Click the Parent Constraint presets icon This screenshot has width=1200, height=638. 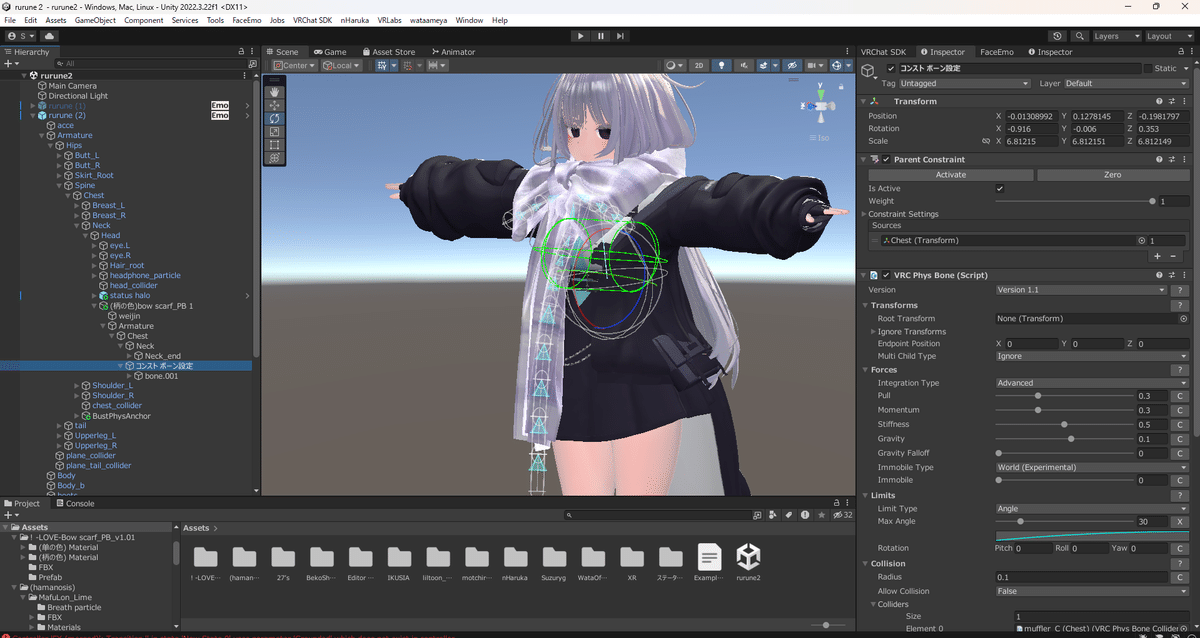pyautogui.click(x=1171, y=159)
